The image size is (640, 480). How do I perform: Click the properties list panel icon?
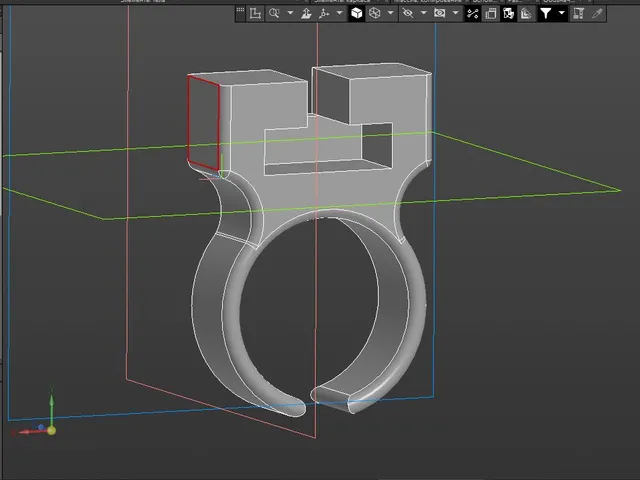[578, 13]
